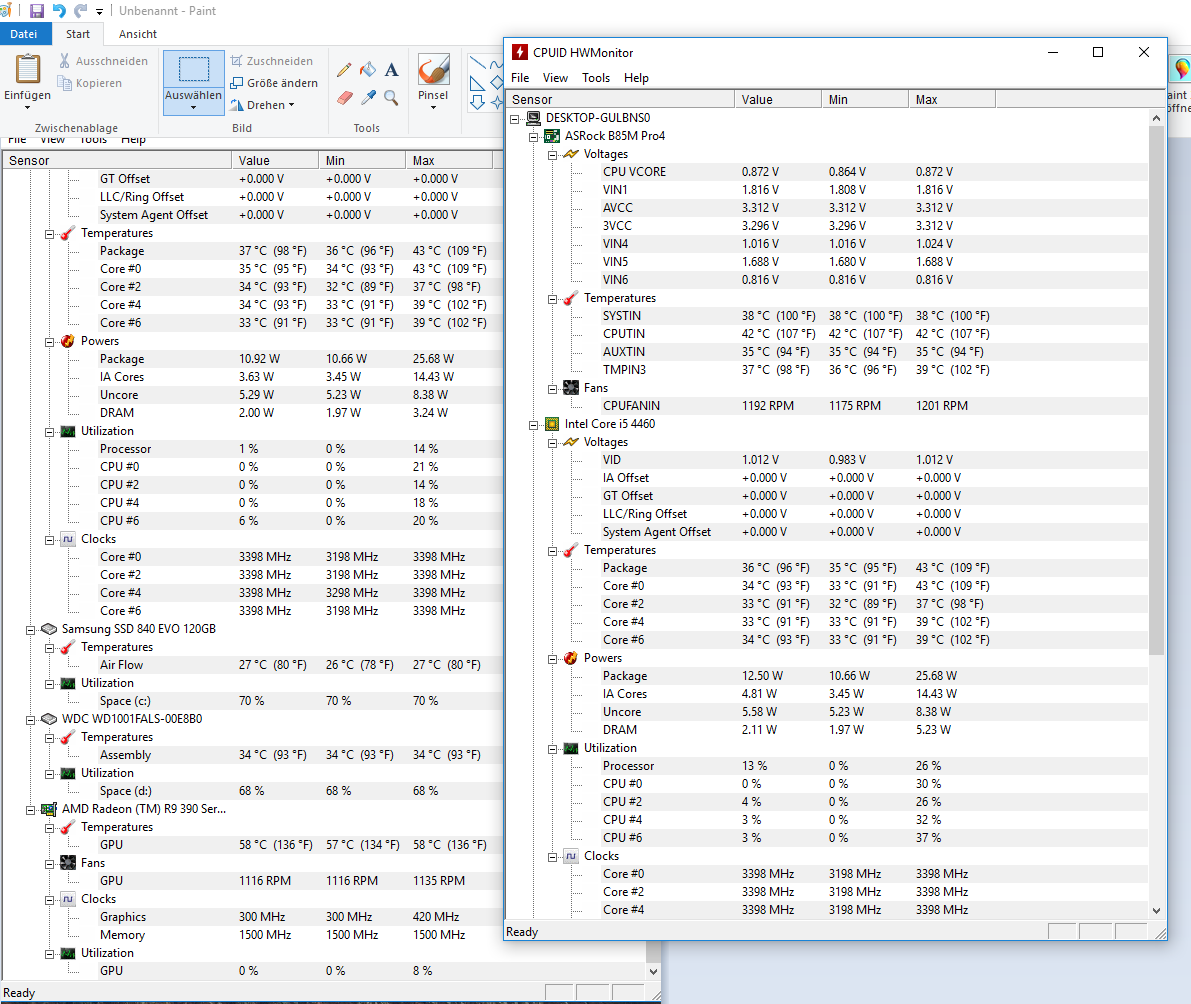Open the View menu in HWMonitor
The width and height of the screenshot is (1191, 1004).
[x=555, y=77]
